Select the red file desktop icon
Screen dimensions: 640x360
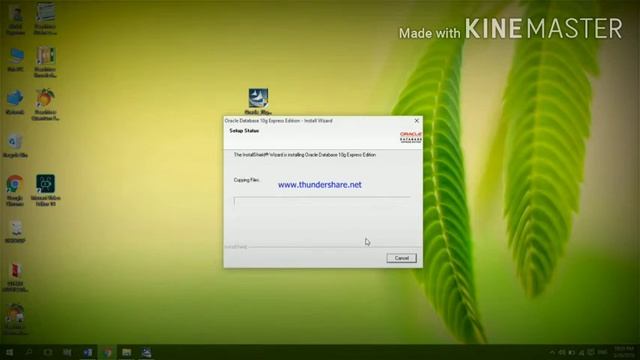15,278
